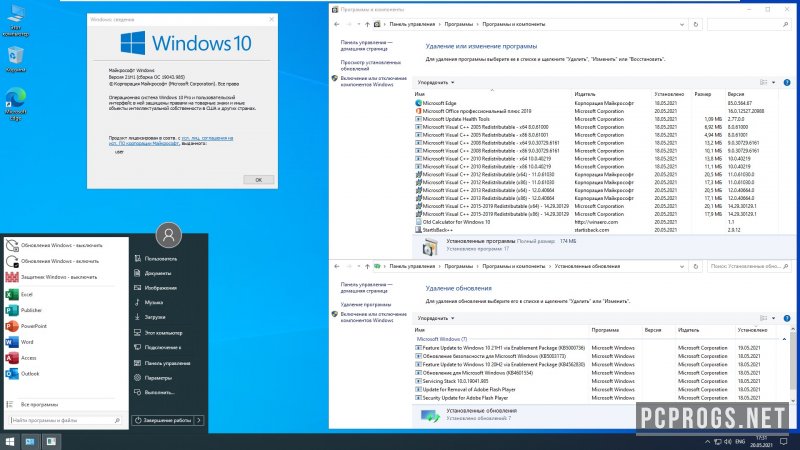Expand address bar history in Programs window
This screenshot has width=800, height=450.
pos(682,24)
